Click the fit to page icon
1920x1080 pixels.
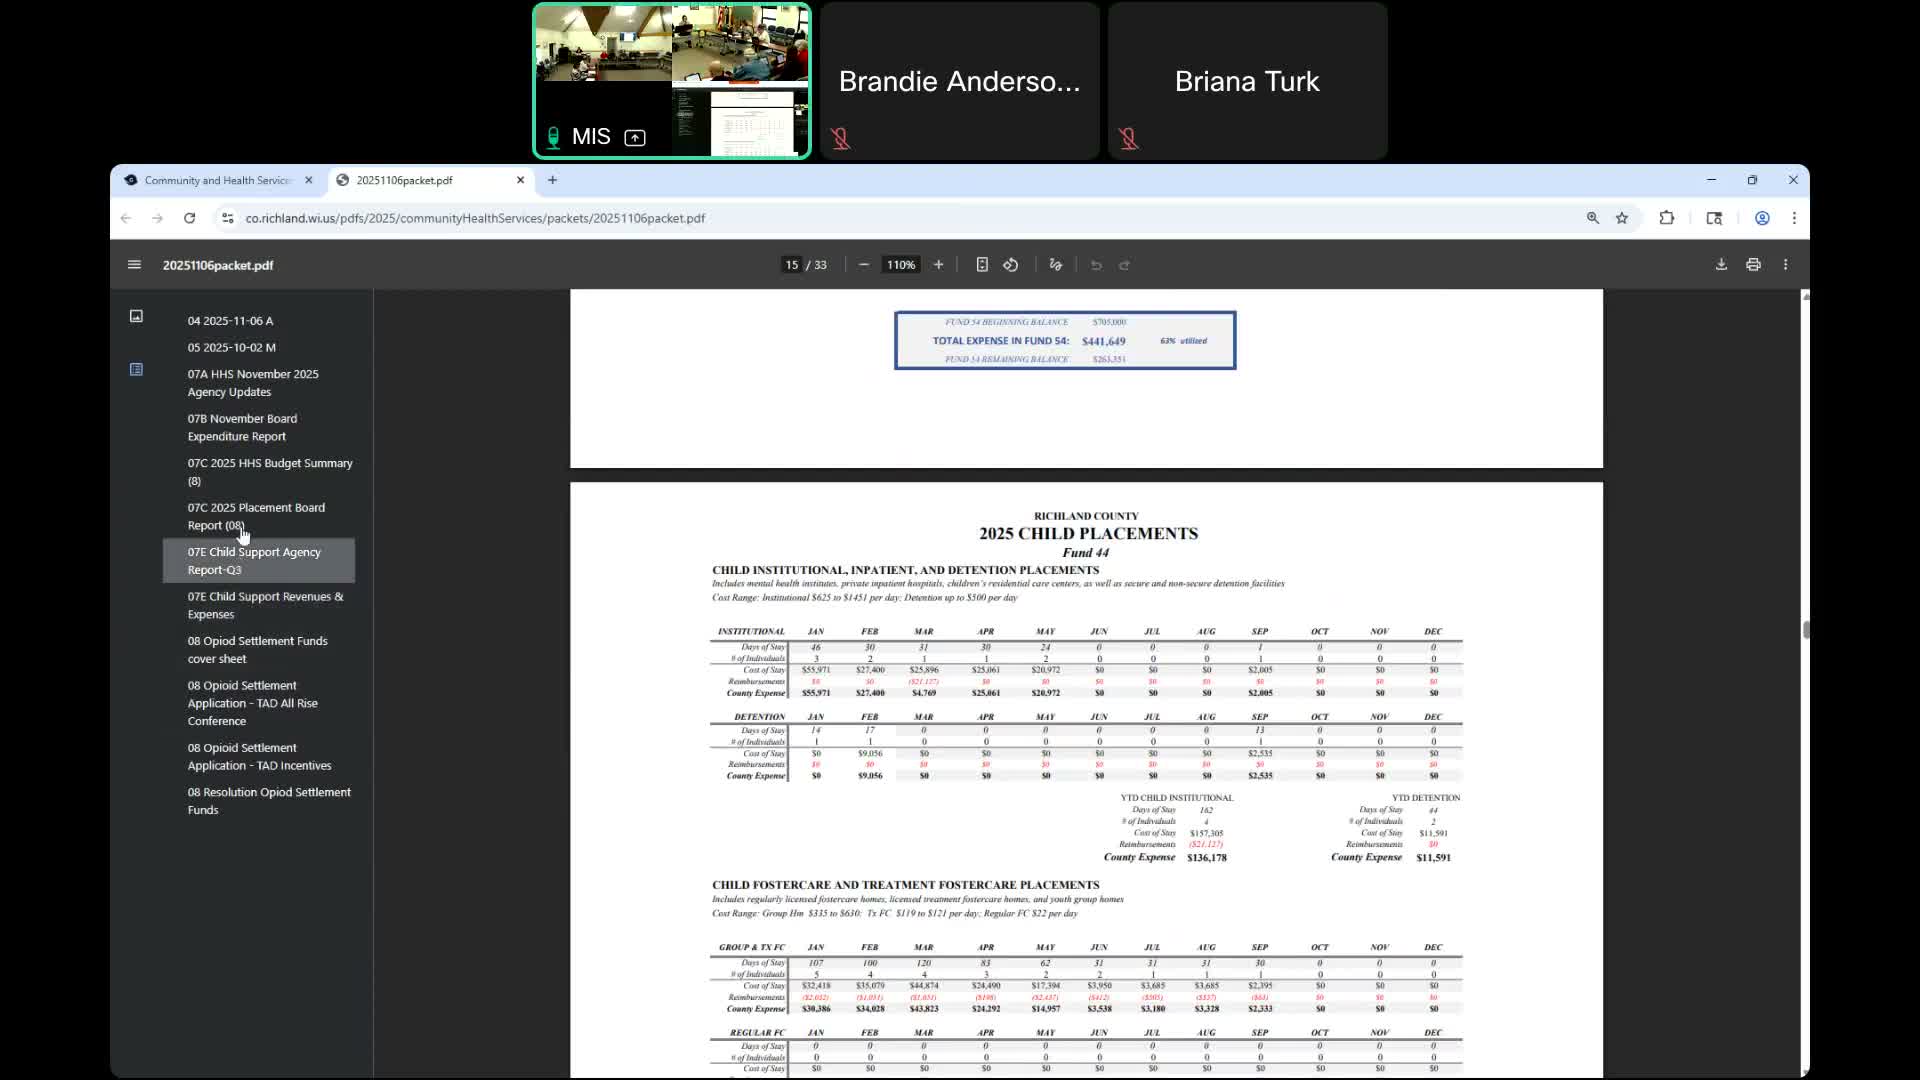[x=982, y=265]
